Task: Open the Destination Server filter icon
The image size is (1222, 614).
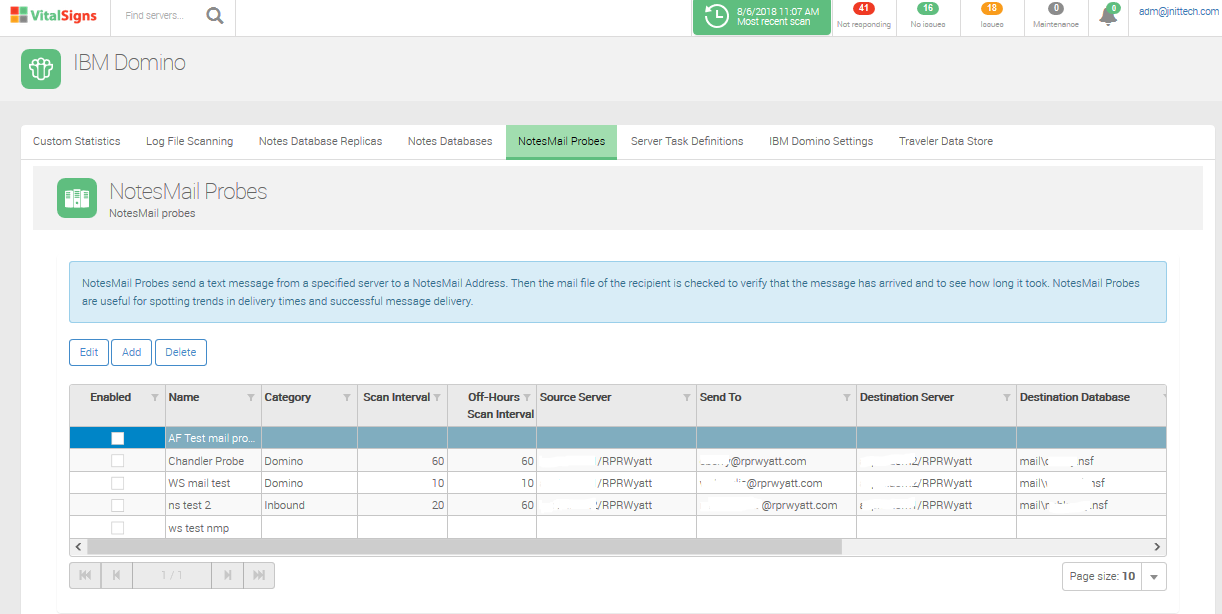Action: (1006, 398)
